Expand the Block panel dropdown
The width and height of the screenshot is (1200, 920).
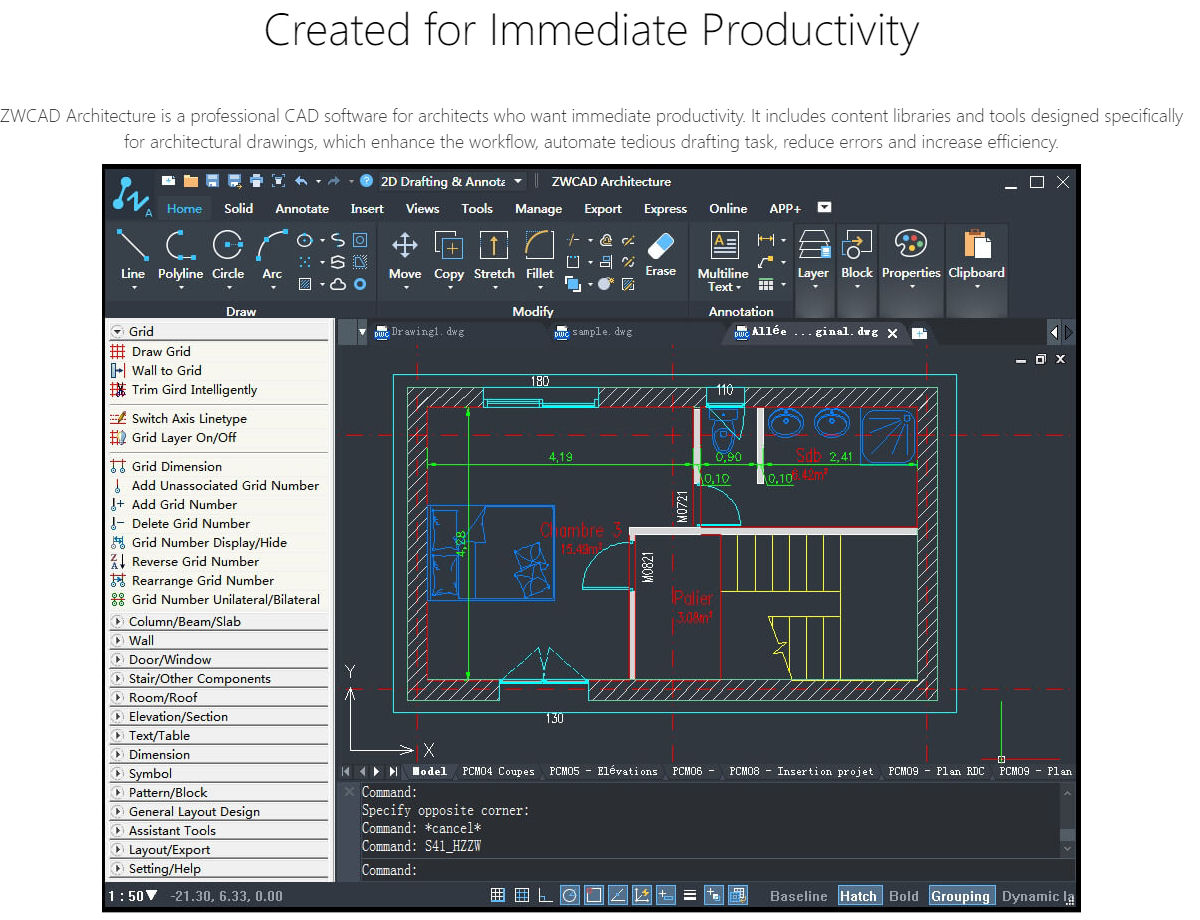[x=857, y=287]
